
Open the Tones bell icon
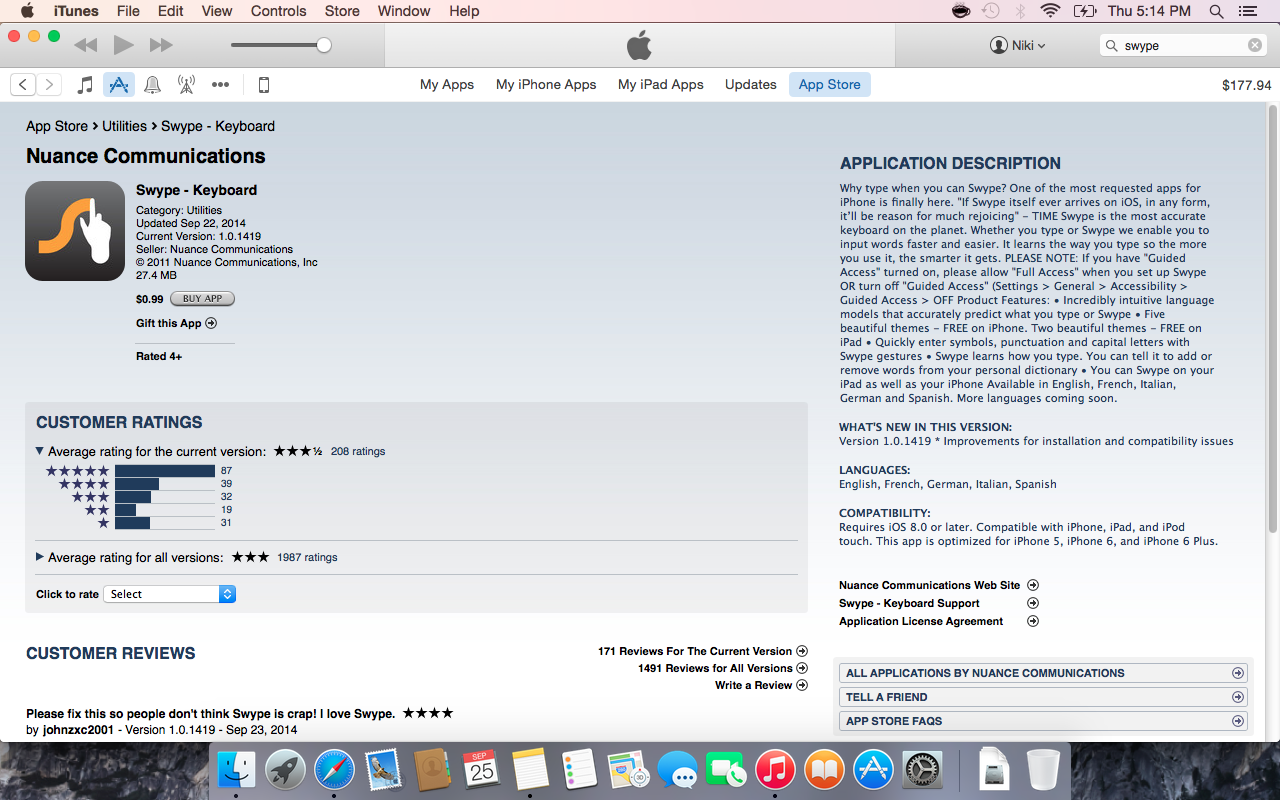(153, 85)
